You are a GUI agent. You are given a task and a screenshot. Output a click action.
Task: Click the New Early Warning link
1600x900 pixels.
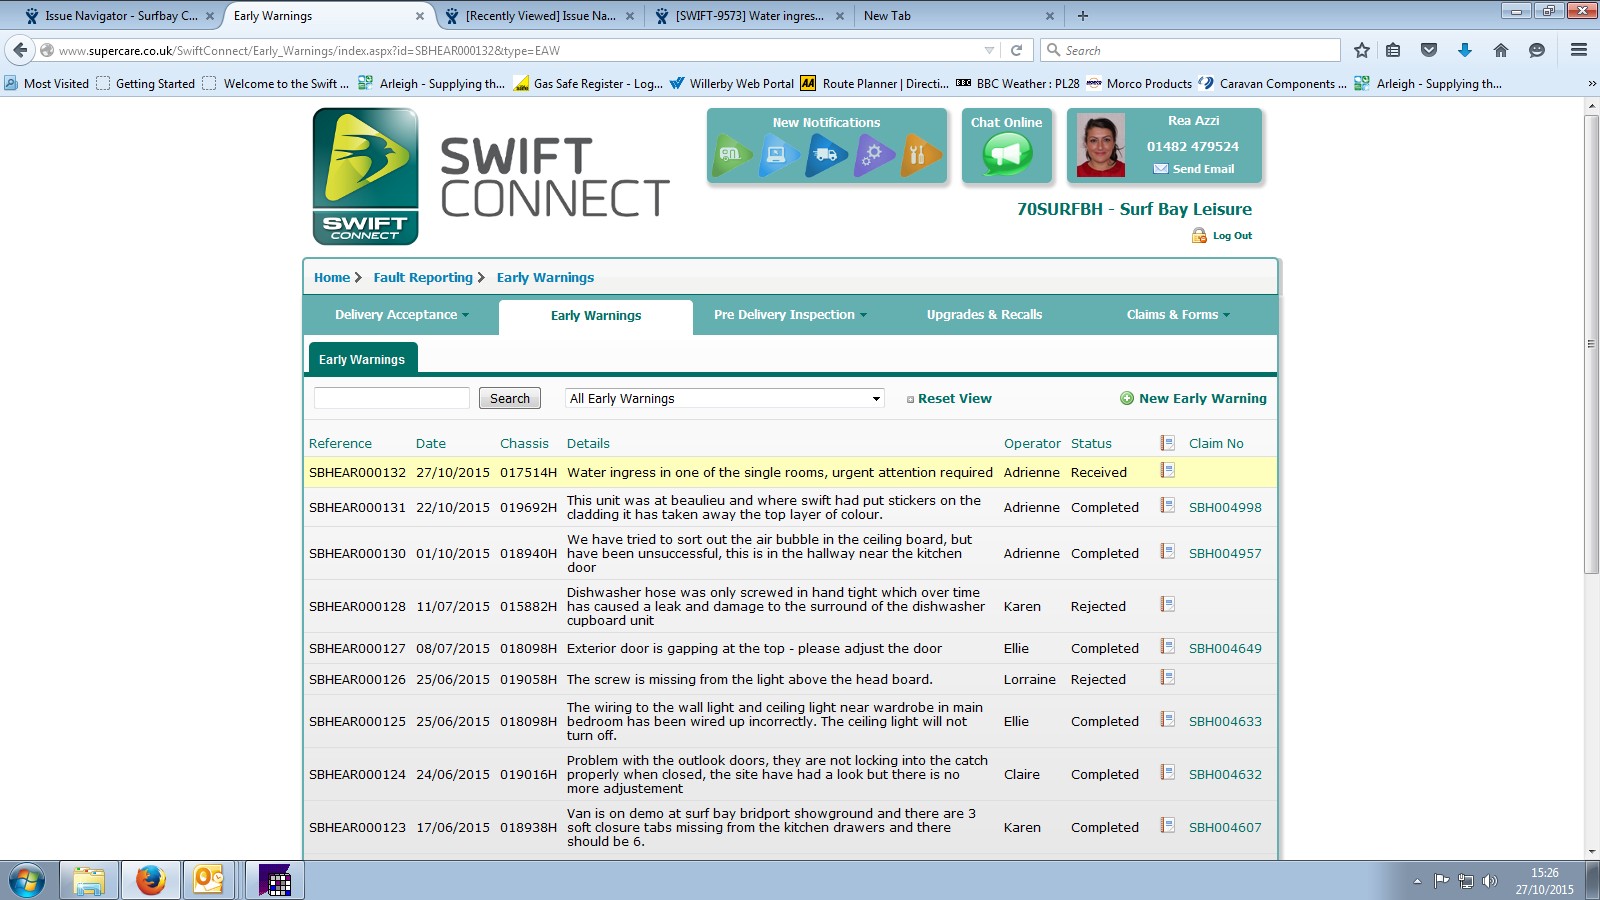click(x=1201, y=398)
